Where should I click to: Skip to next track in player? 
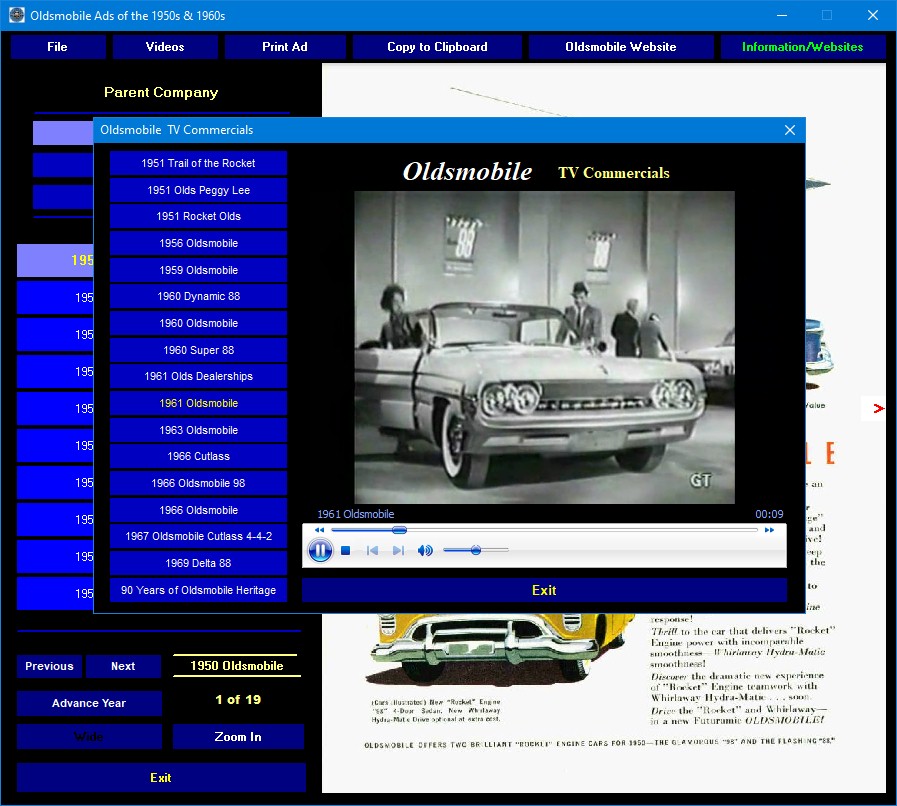coord(398,550)
